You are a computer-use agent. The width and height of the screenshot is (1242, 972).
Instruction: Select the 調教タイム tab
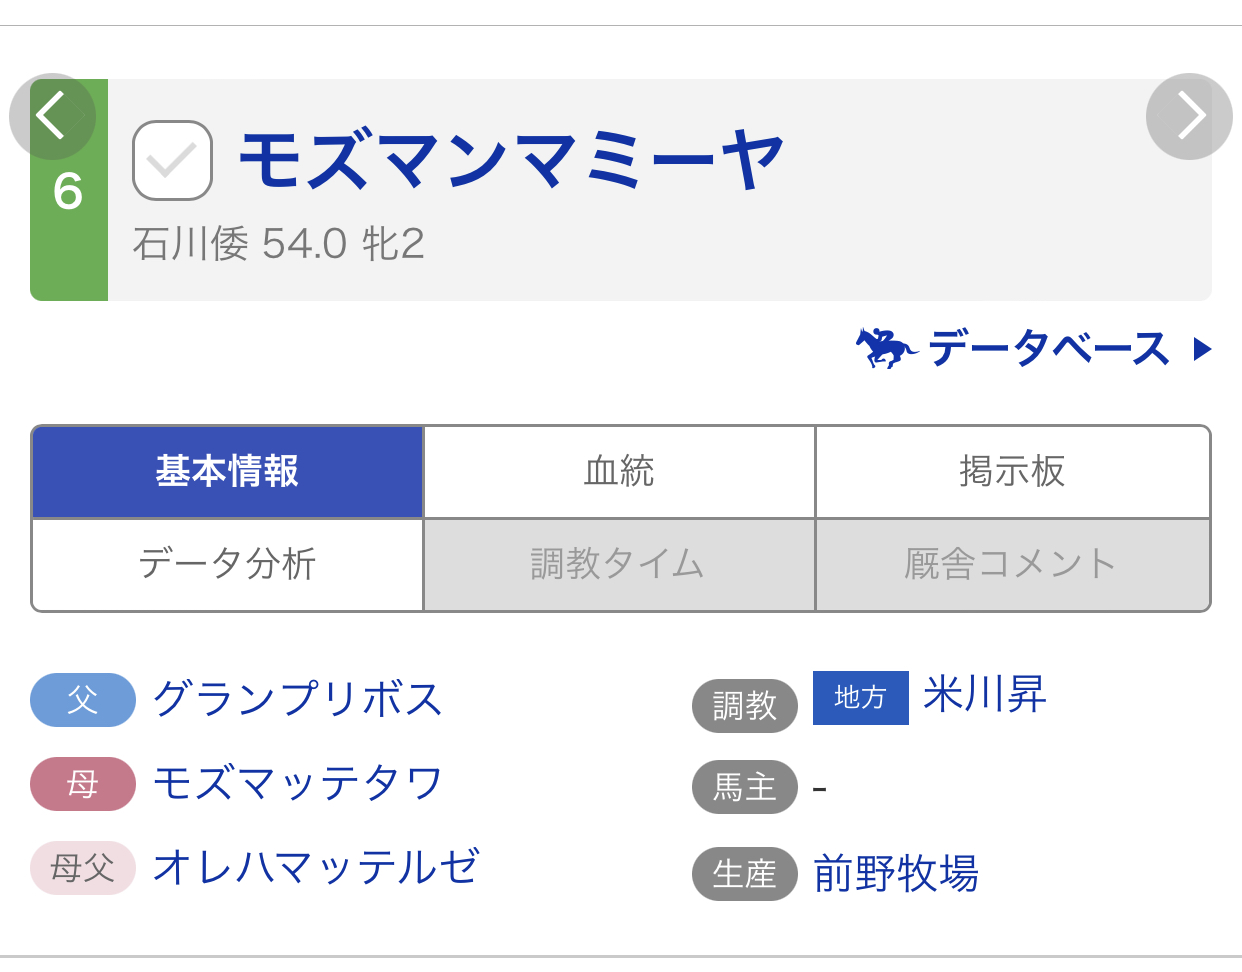coord(619,564)
